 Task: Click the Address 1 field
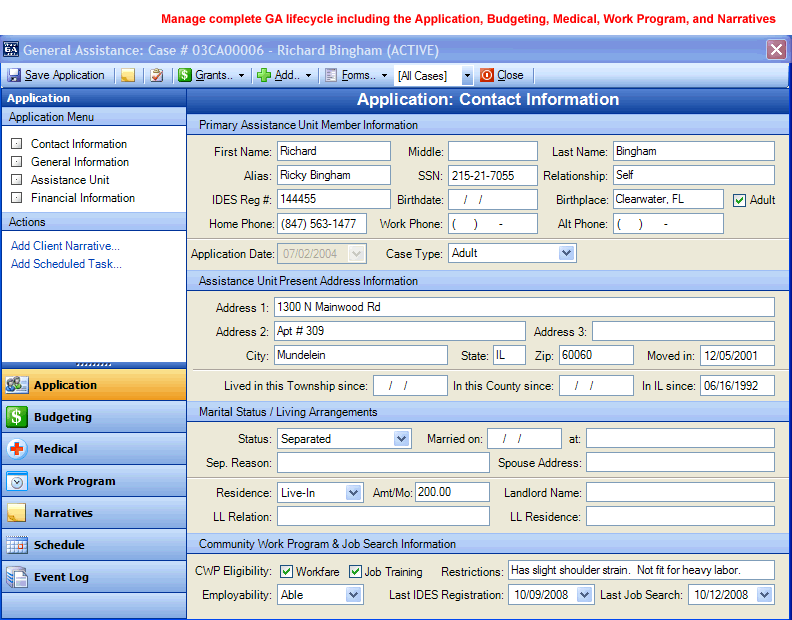coord(524,307)
